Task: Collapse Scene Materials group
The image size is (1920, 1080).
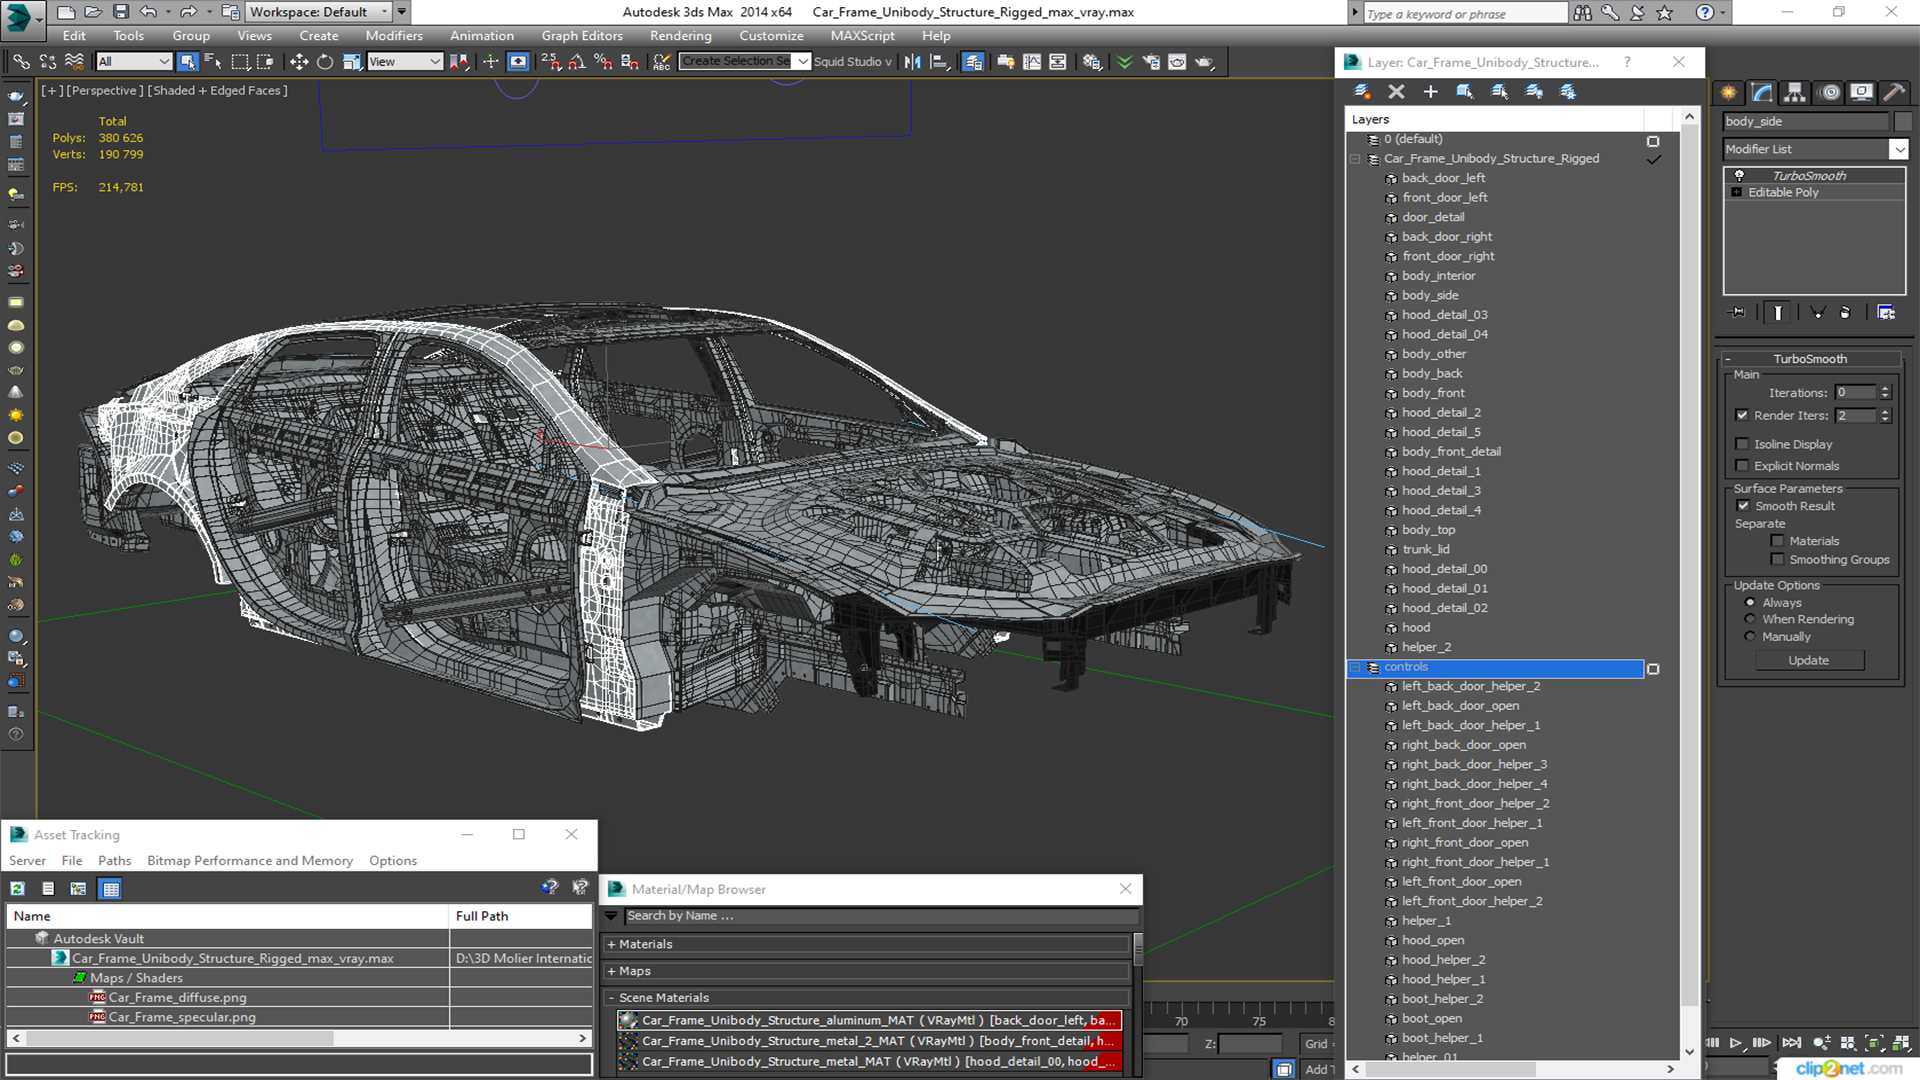Action: pyautogui.click(x=611, y=998)
